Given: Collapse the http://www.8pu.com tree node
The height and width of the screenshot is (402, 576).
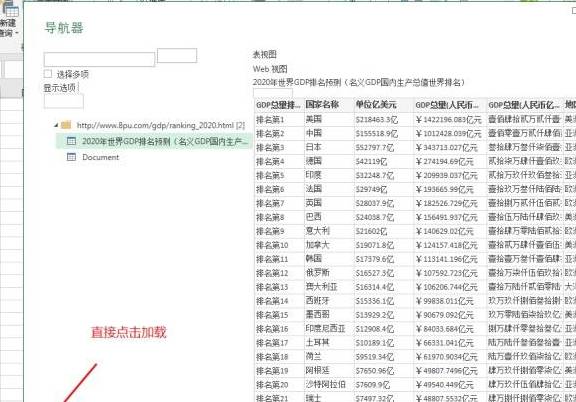Looking at the screenshot, I should pos(56,125).
